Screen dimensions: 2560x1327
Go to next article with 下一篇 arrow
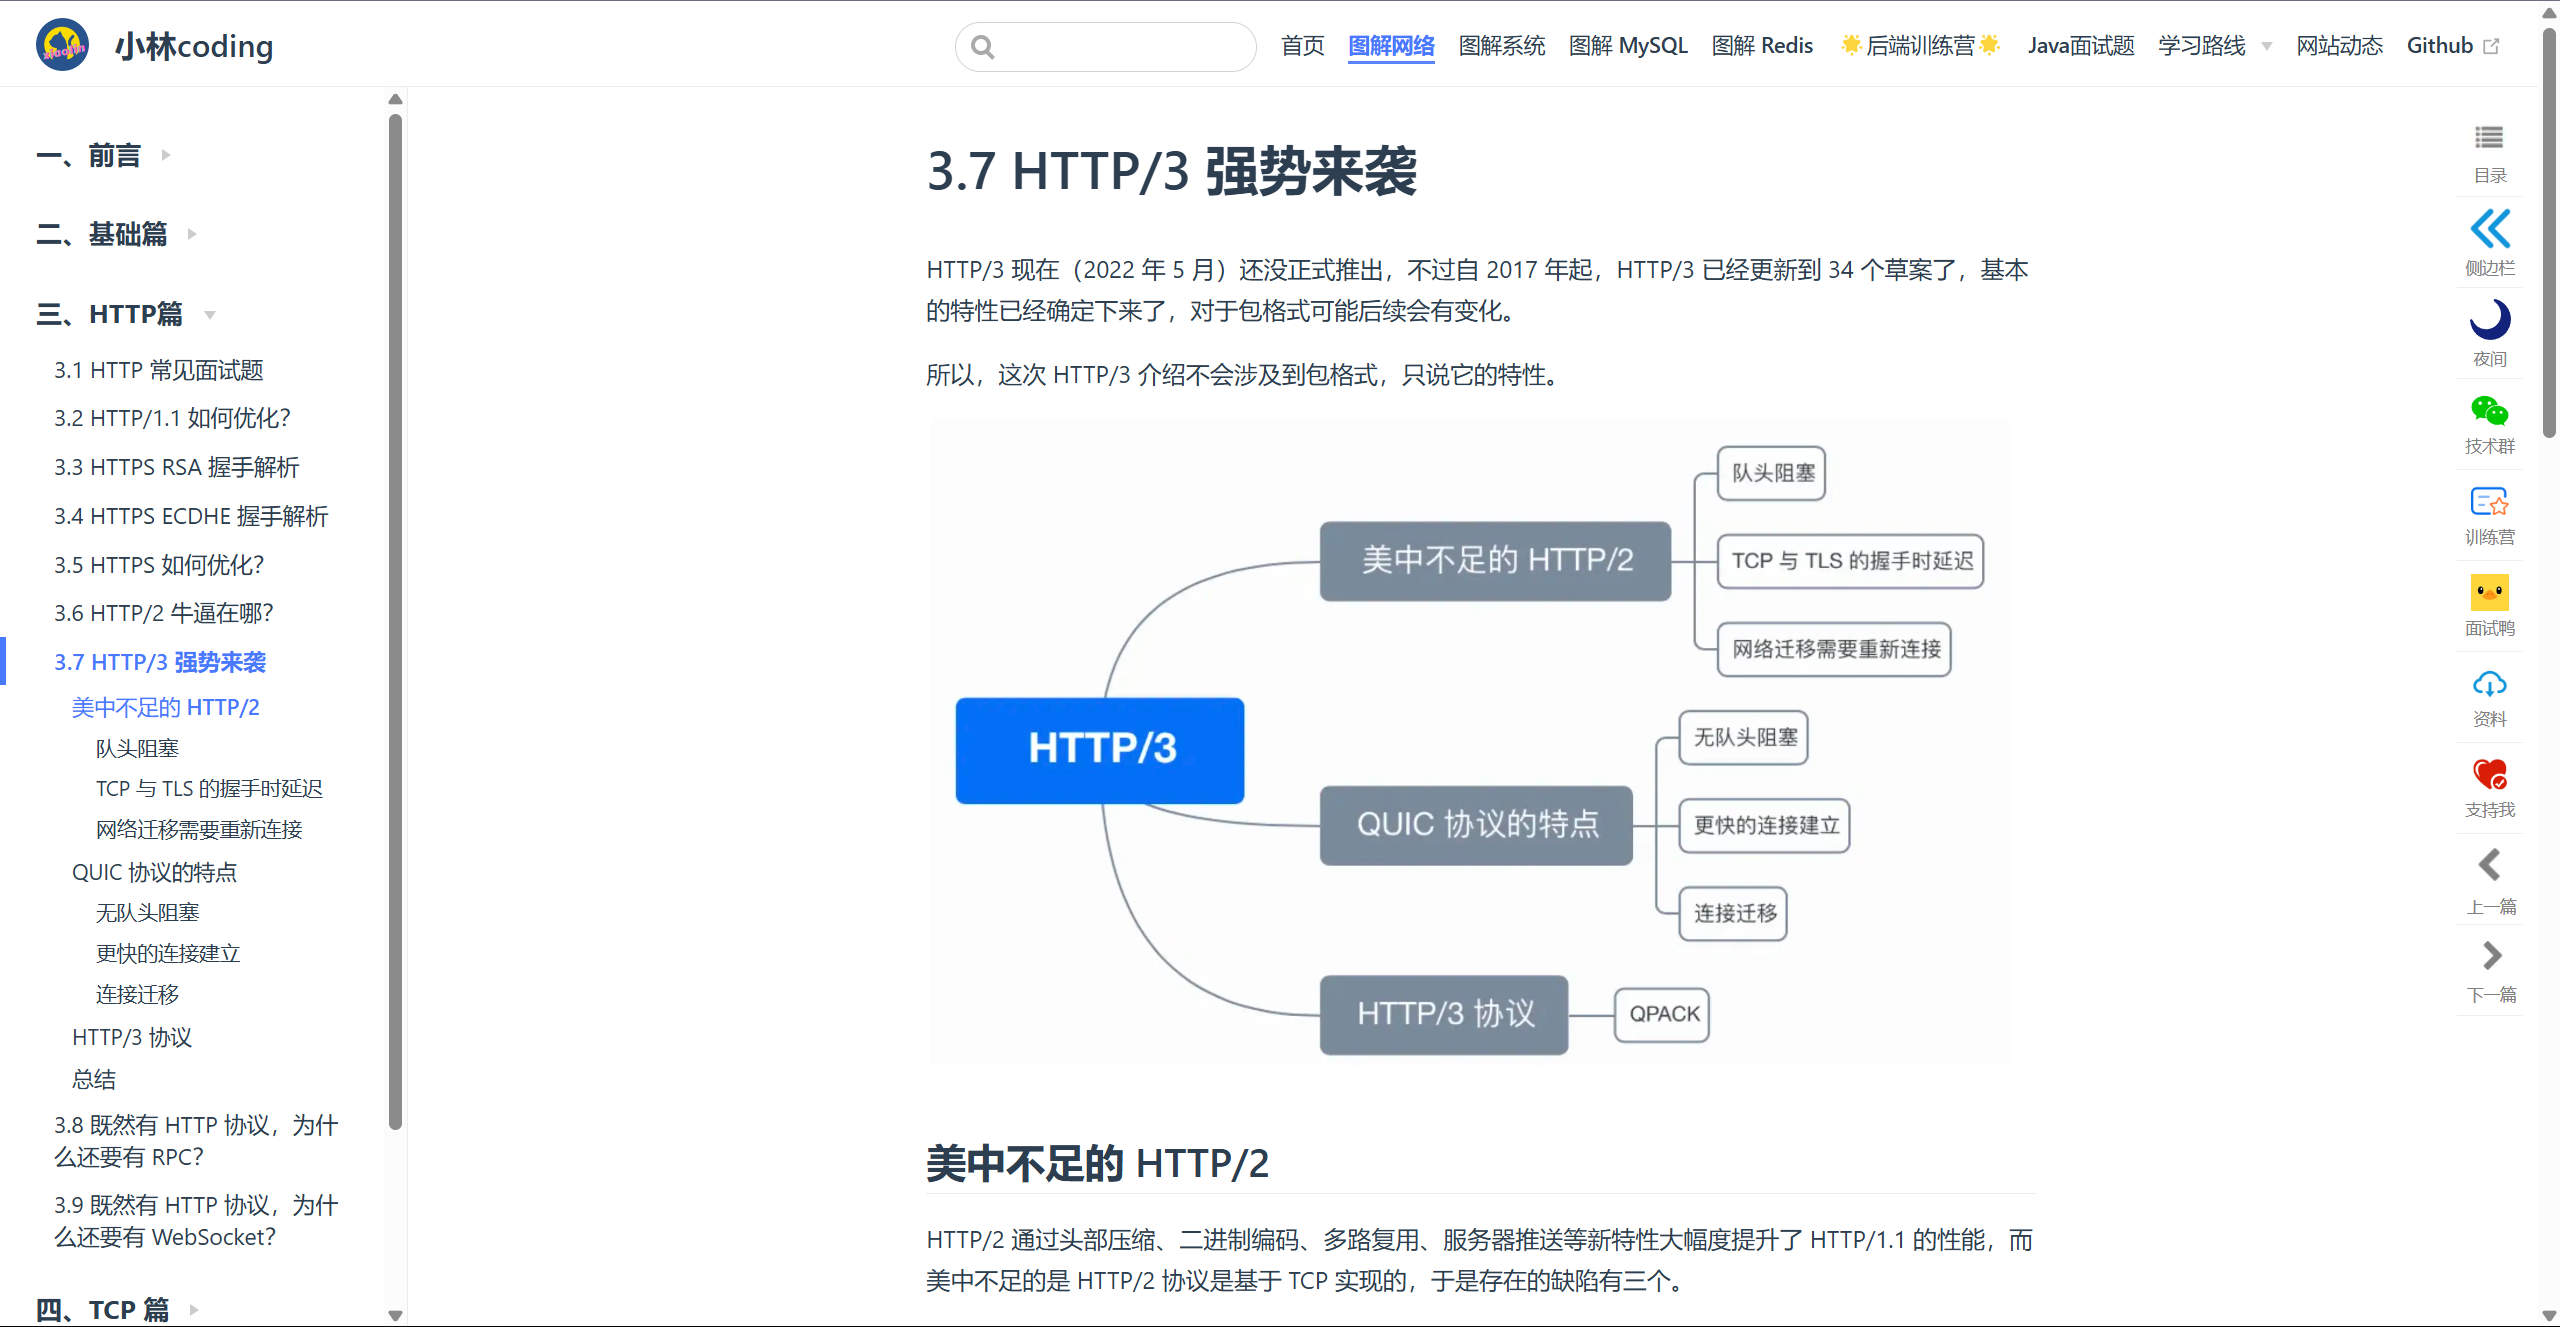click(x=2491, y=956)
